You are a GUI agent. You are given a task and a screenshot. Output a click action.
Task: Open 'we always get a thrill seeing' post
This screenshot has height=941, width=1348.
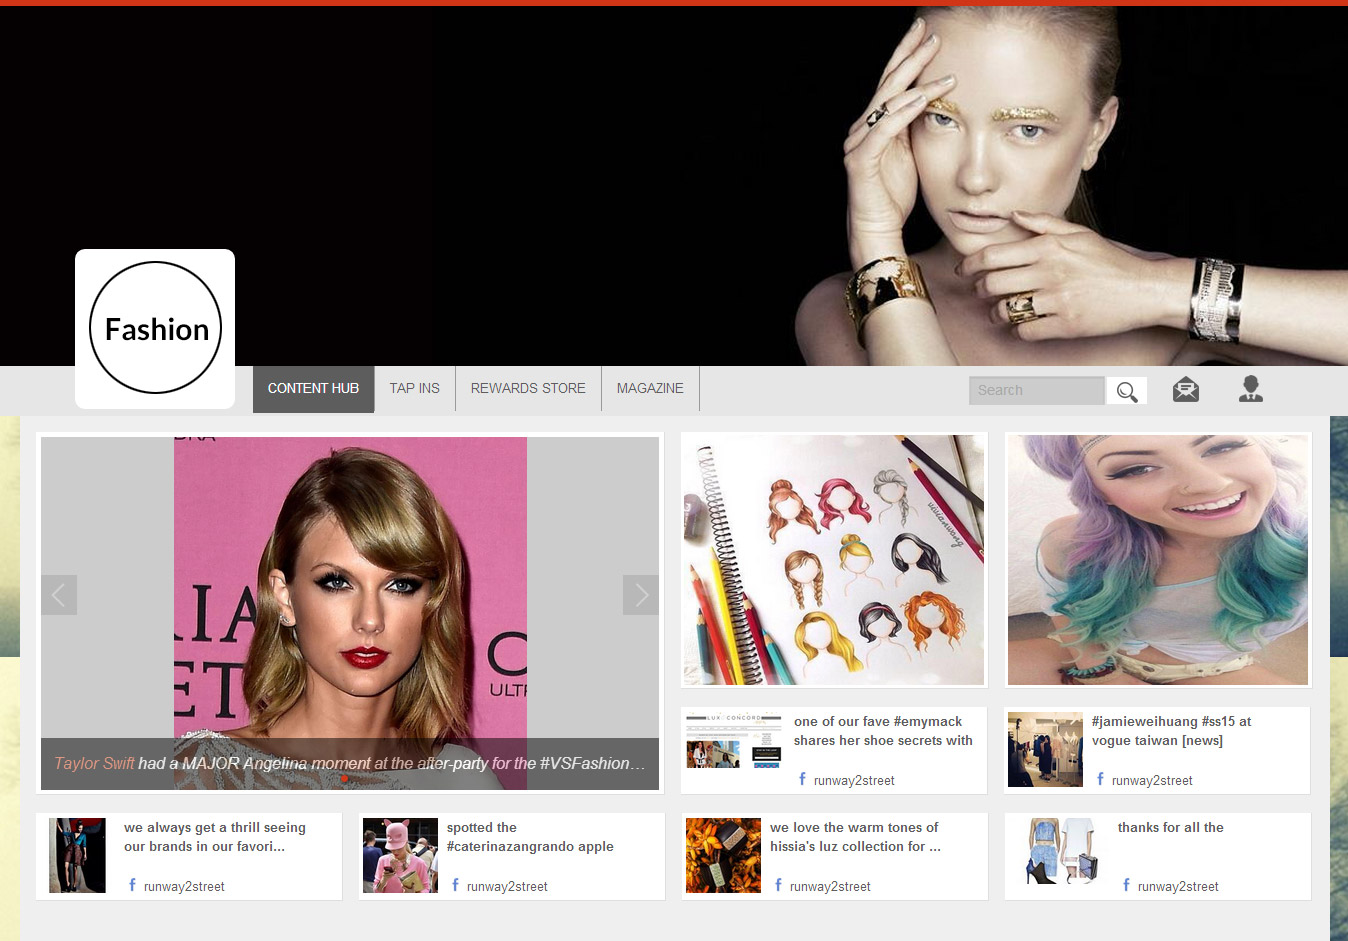pyautogui.click(x=215, y=837)
